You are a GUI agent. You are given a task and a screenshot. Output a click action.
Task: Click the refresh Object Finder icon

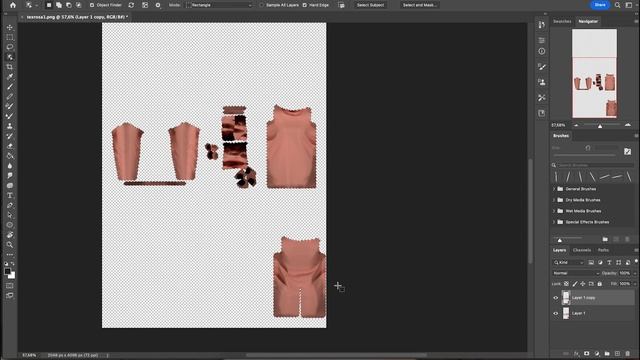tap(131, 5)
